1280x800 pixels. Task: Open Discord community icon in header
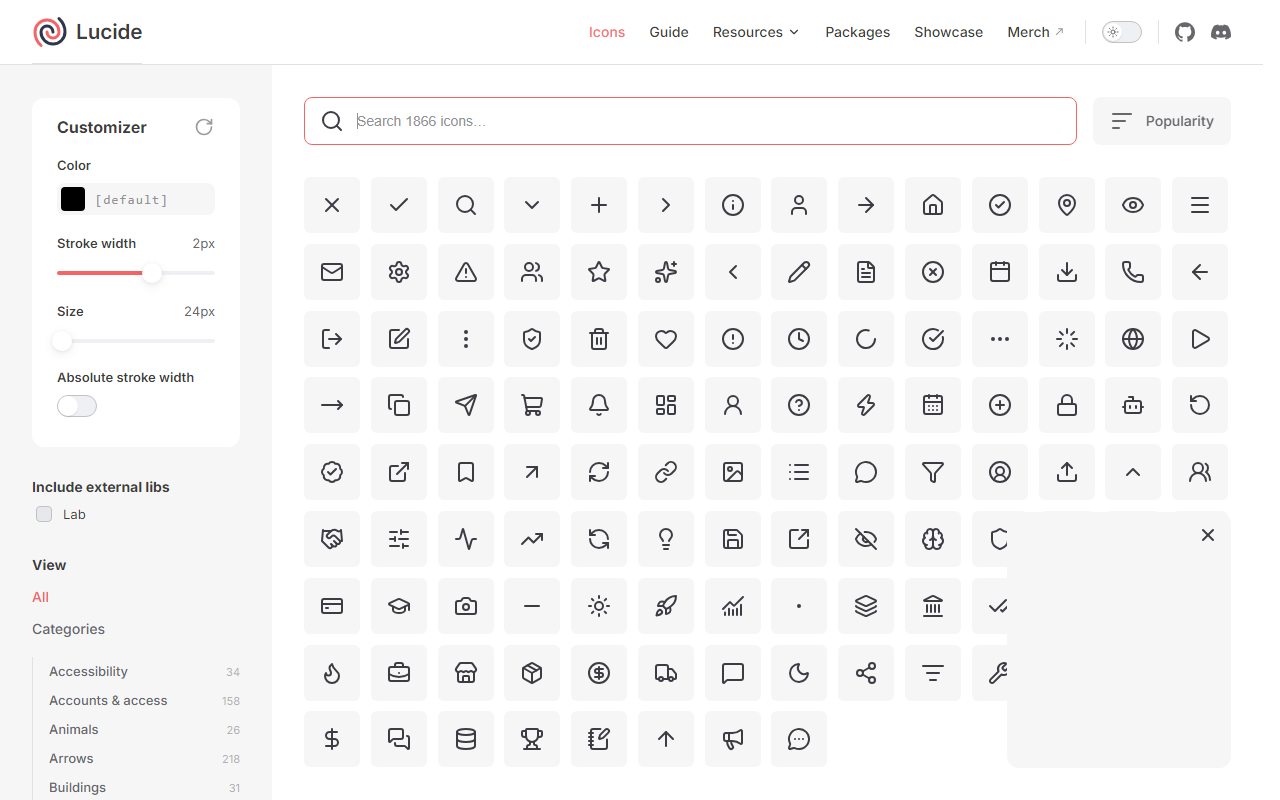tap(1221, 32)
